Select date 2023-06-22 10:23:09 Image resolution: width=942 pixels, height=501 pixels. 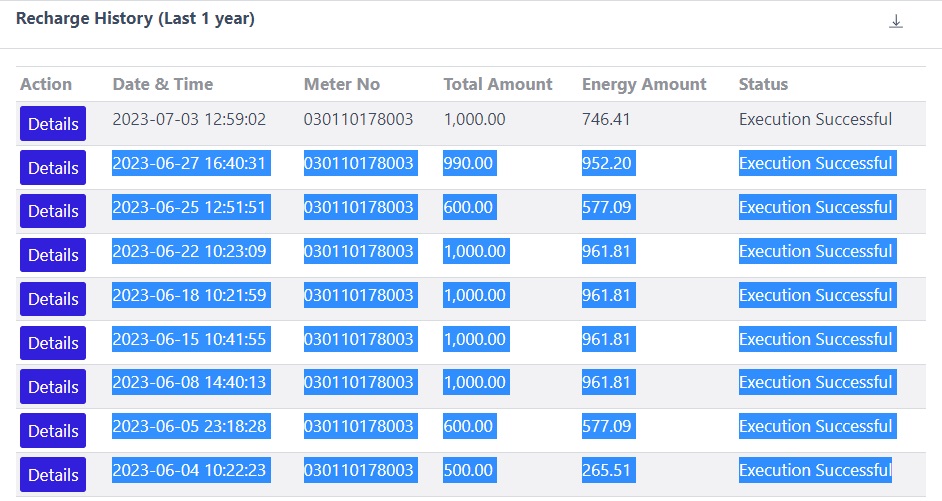coord(191,251)
